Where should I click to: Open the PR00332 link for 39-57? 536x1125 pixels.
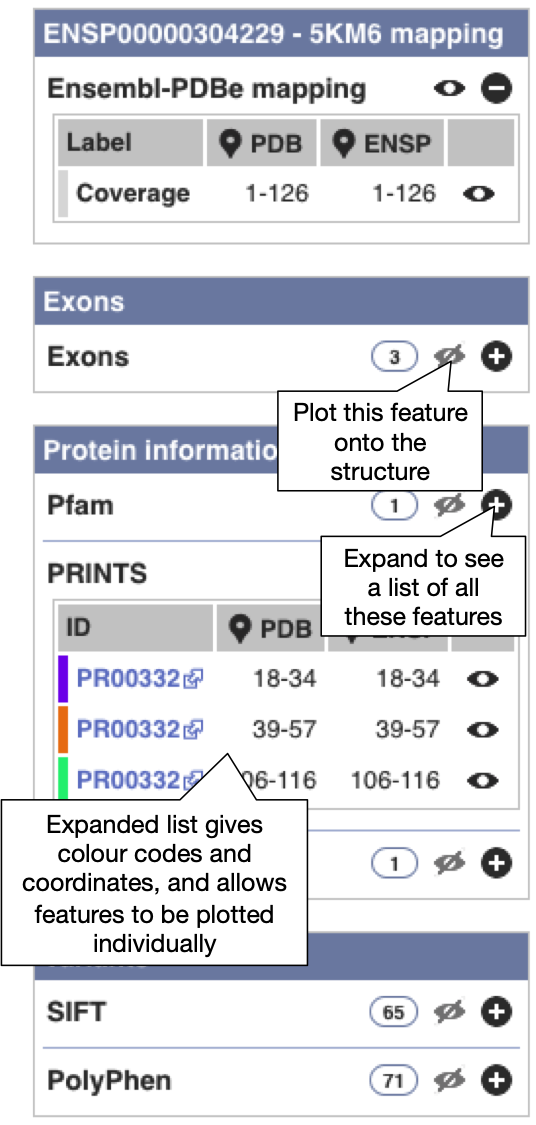[x=140, y=730]
